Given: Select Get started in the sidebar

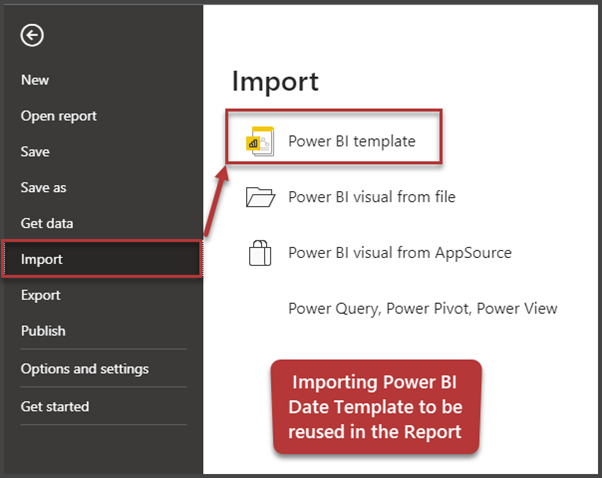Looking at the screenshot, I should pyautogui.click(x=55, y=406).
